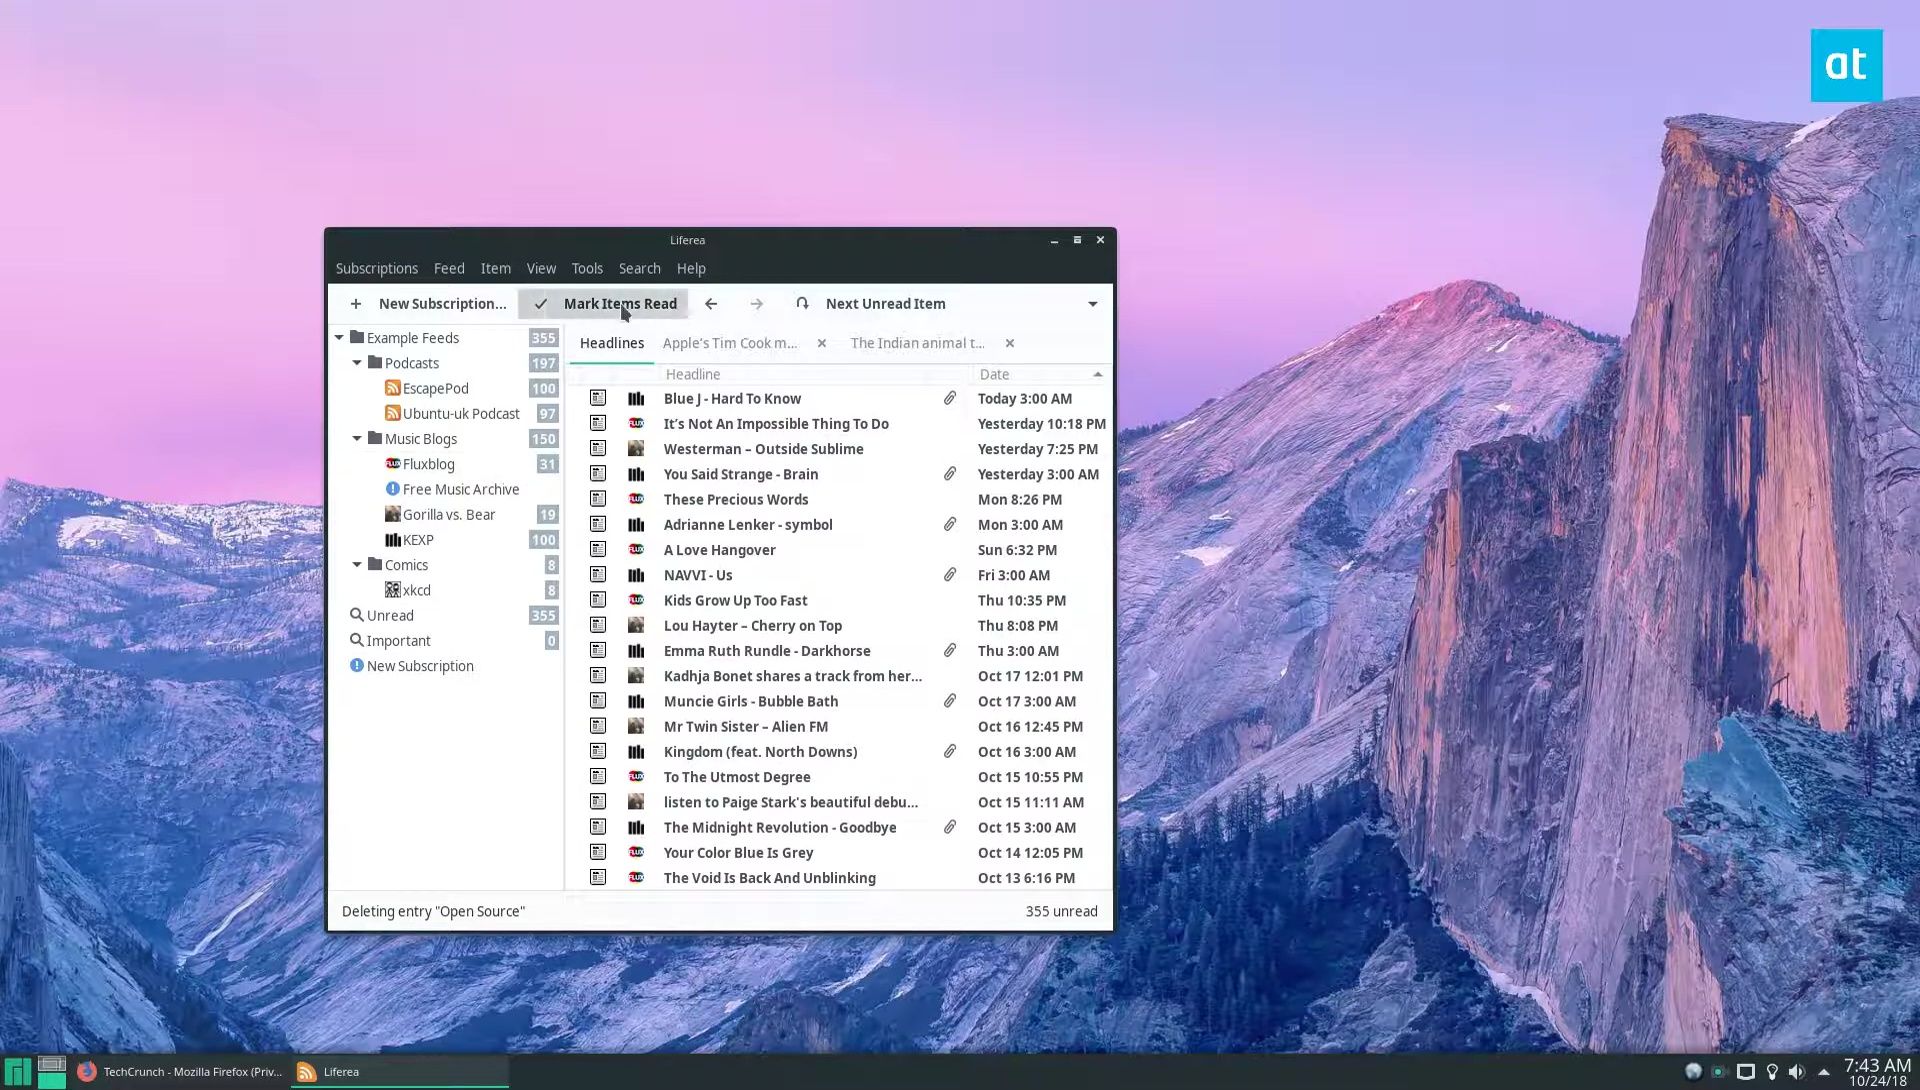Click the New Subscription... button
The image size is (1920, 1090).
(x=428, y=304)
